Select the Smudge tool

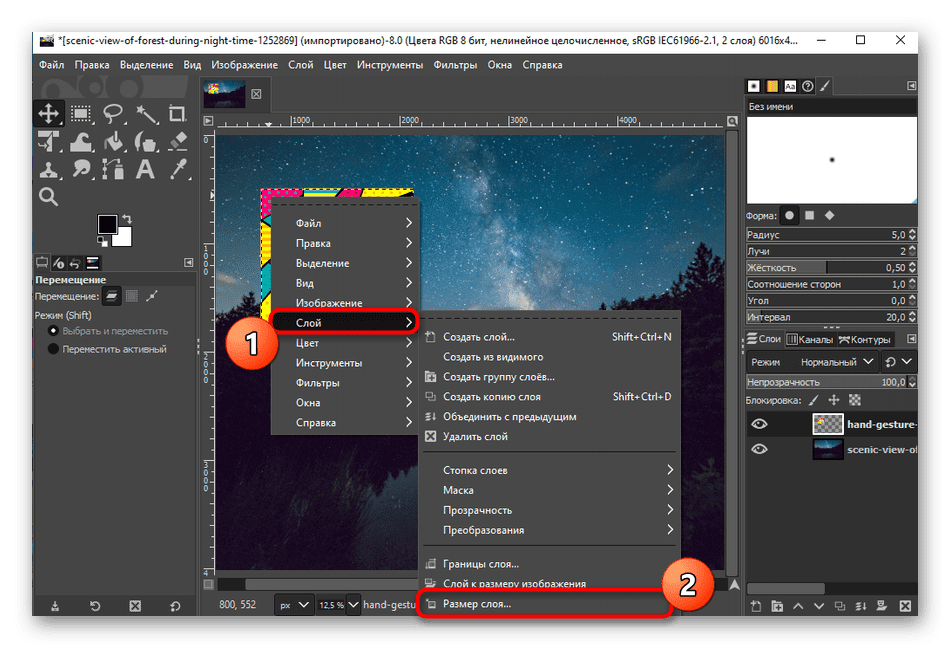[x=81, y=169]
